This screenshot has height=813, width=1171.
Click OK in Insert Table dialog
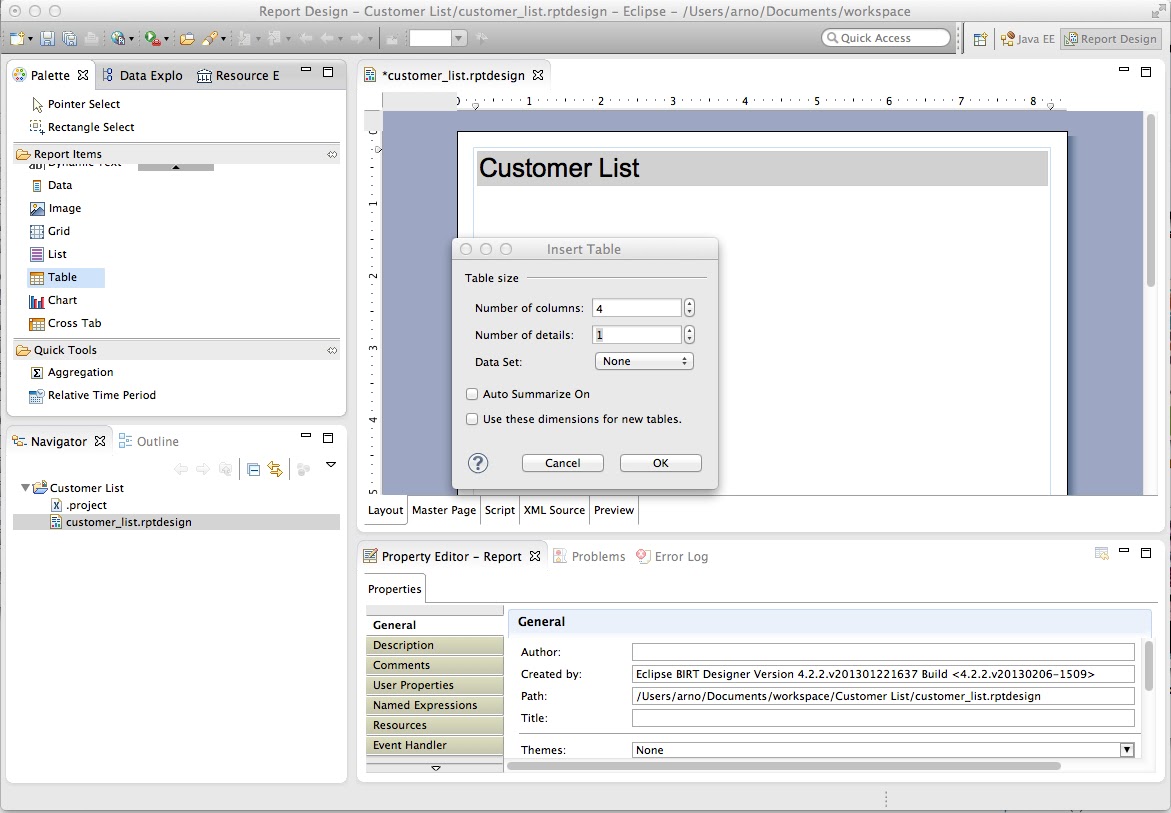point(661,463)
